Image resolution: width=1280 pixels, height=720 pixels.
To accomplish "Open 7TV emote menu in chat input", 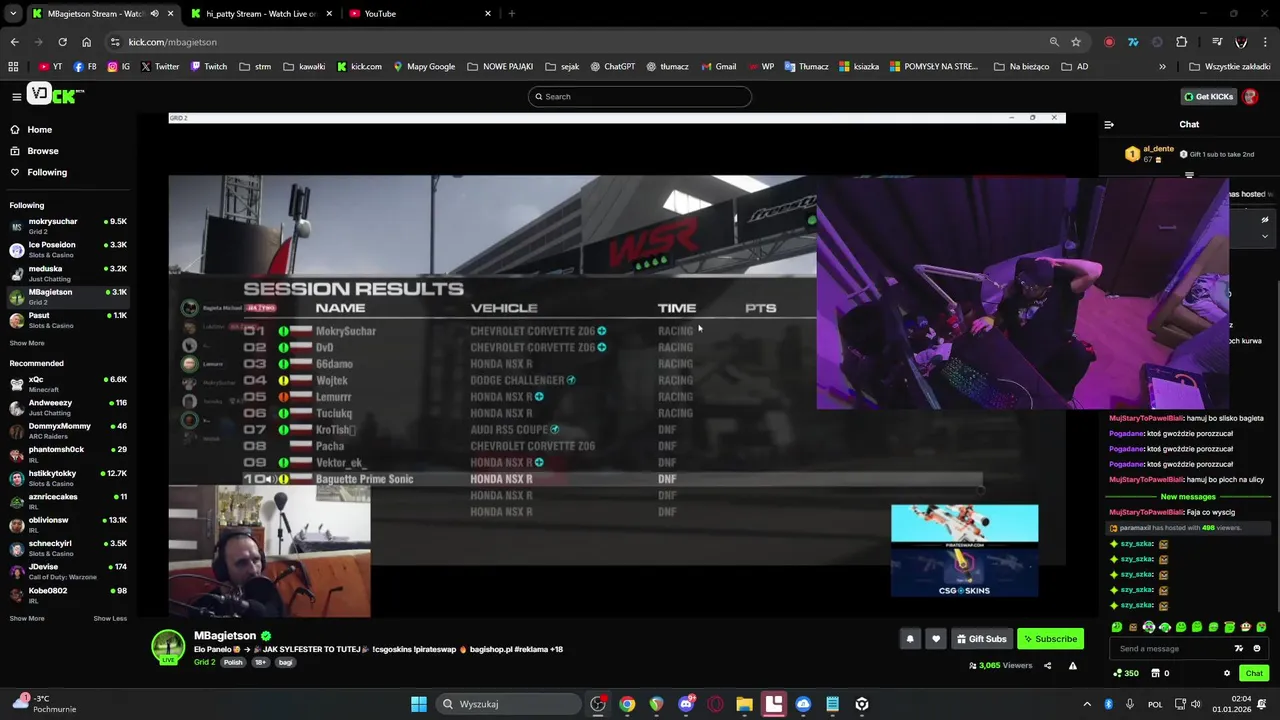I will click(1239, 649).
